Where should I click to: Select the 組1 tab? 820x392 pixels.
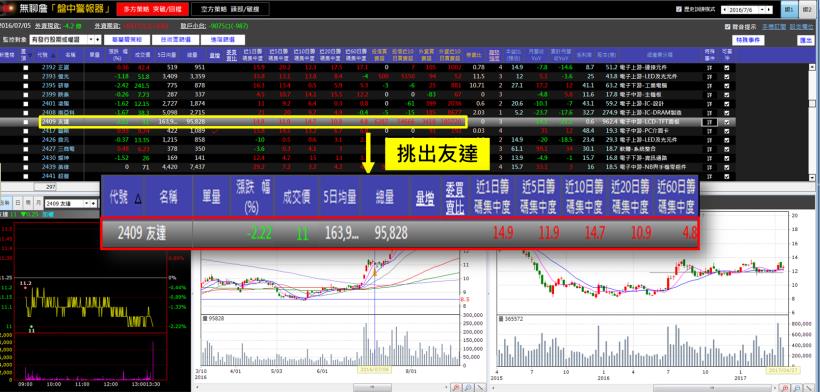click(788, 9)
